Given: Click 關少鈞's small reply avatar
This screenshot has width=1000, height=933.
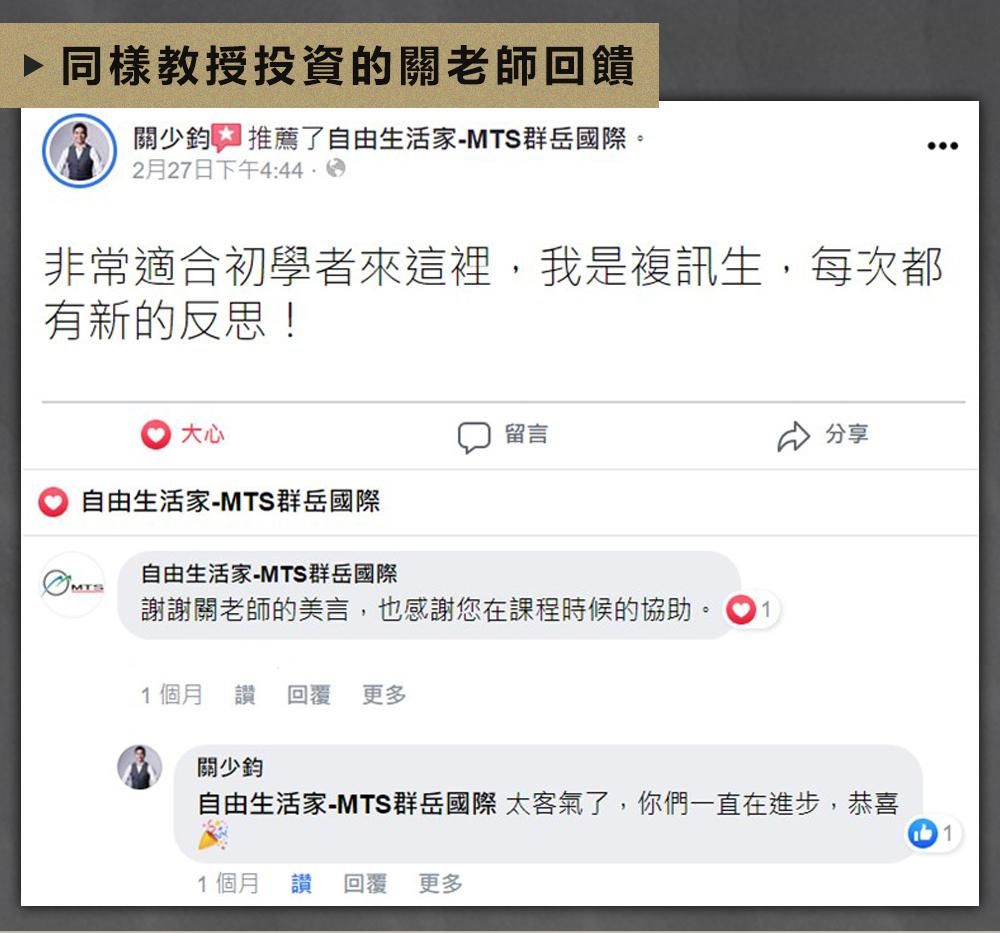Looking at the screenshot, I should [140, 767].
